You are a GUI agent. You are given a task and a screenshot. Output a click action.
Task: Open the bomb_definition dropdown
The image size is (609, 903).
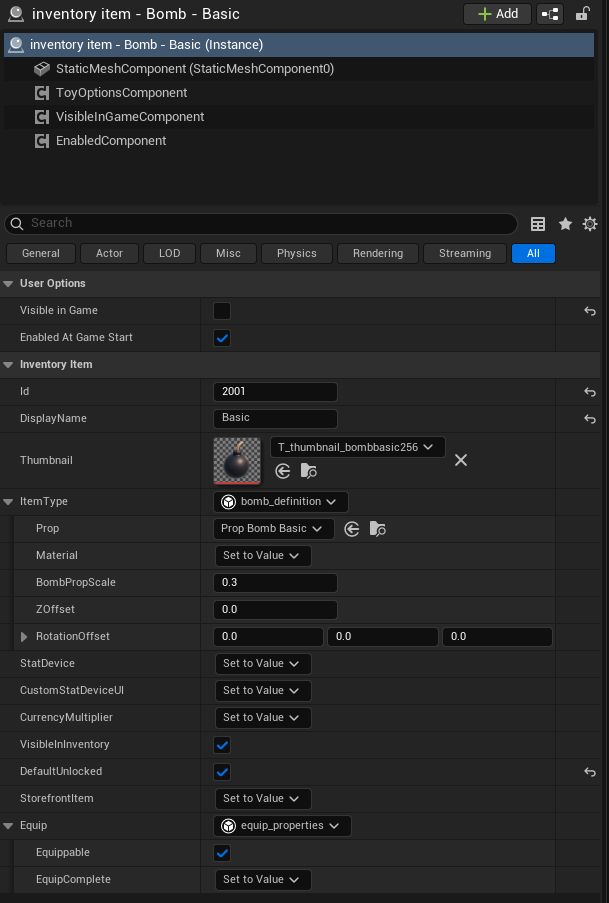click(x=281, y=502)
